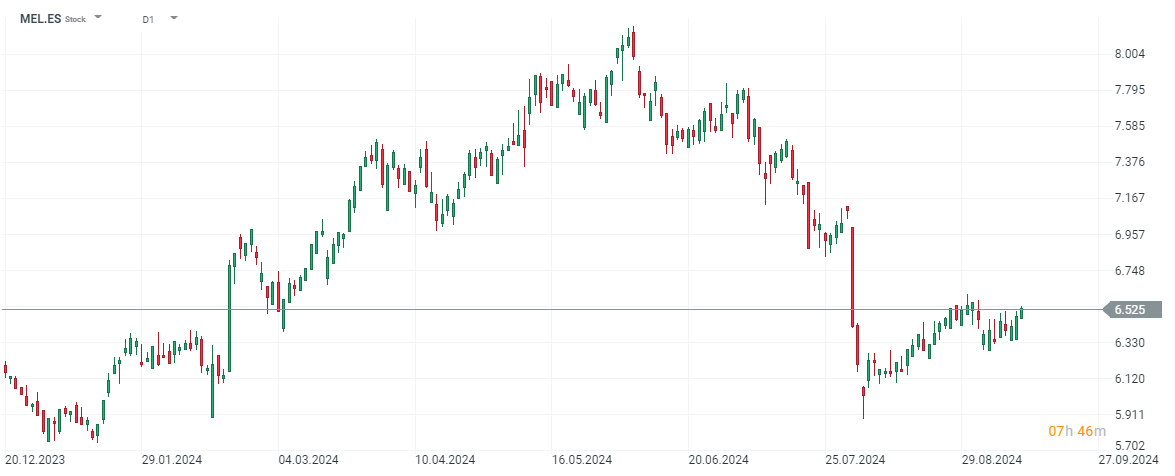
Task: Click the 8.004 price axis label
Action: pos(1129,54)
